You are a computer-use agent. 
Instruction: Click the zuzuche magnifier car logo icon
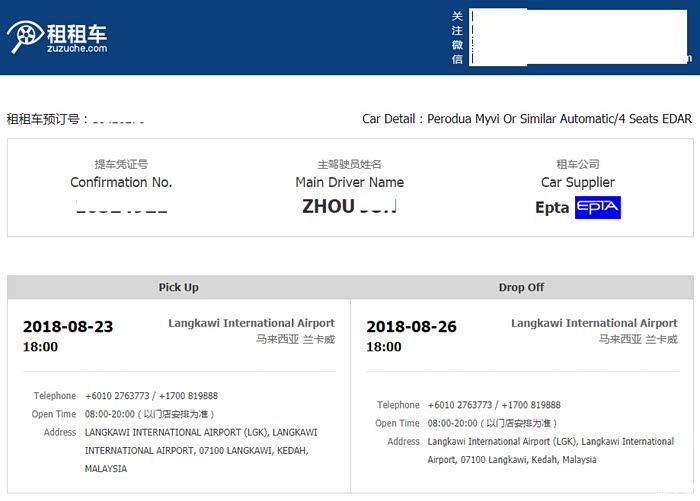[x=24, y=37]
